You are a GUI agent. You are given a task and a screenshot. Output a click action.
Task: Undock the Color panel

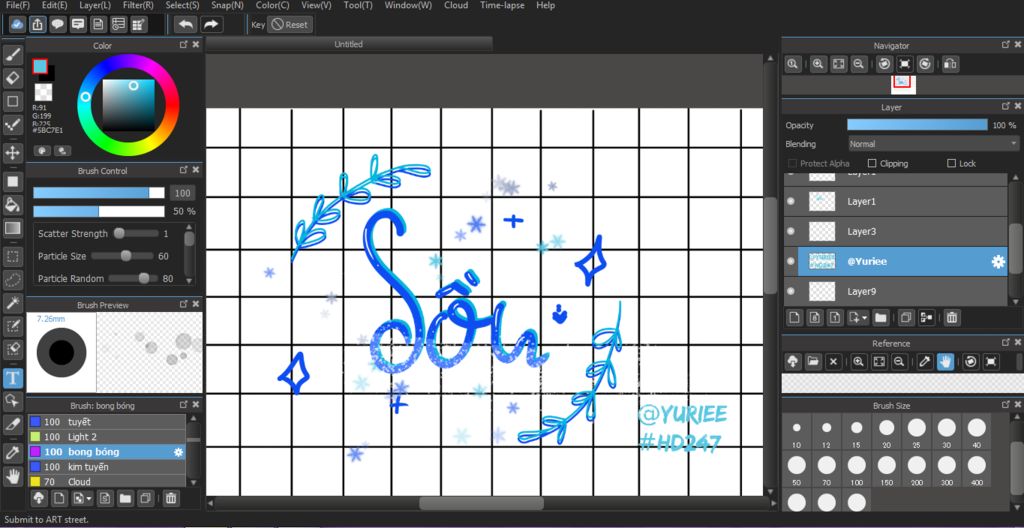184,45
